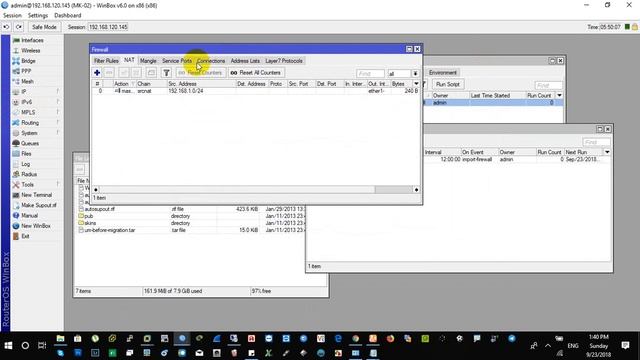Open Windows Start menu
Image resolution: width=640 pixels, height=360 pixels.
(8, 346)
